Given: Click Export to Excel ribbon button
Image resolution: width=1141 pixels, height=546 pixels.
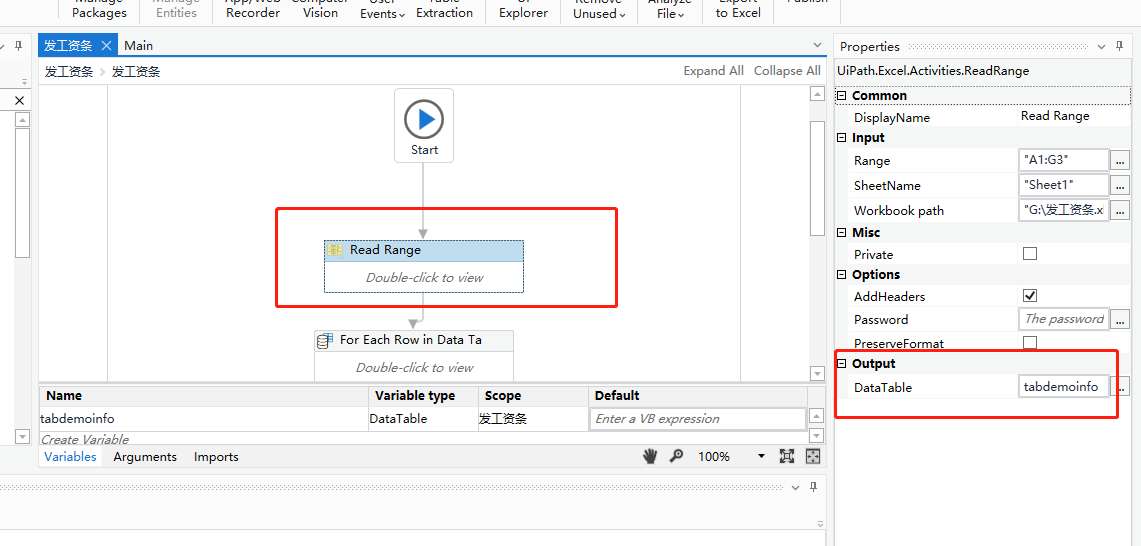Looking at the screenshot, I should [x=739, y=7].
